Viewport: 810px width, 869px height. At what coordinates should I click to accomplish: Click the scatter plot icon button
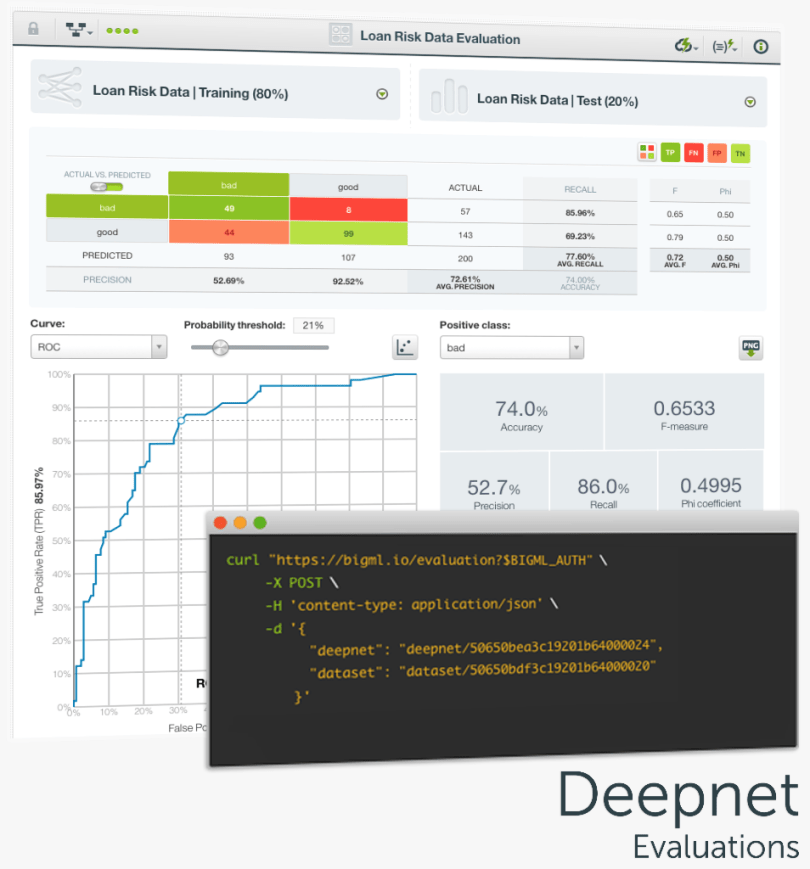point(404,347)
